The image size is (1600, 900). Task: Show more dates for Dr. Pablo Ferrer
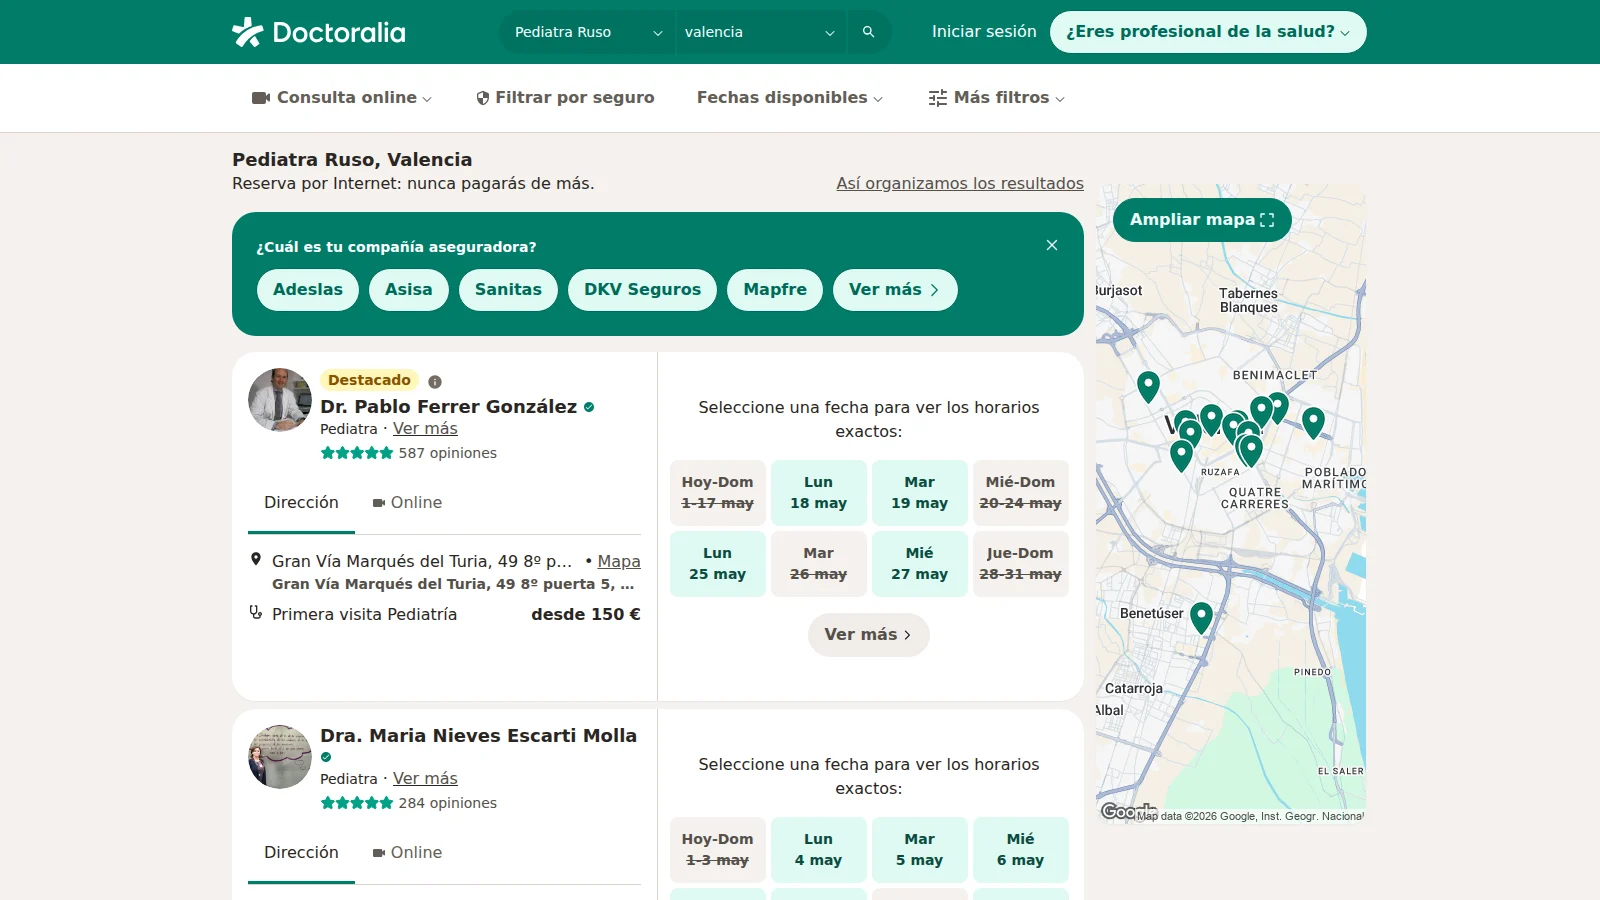tap(868, 635)
